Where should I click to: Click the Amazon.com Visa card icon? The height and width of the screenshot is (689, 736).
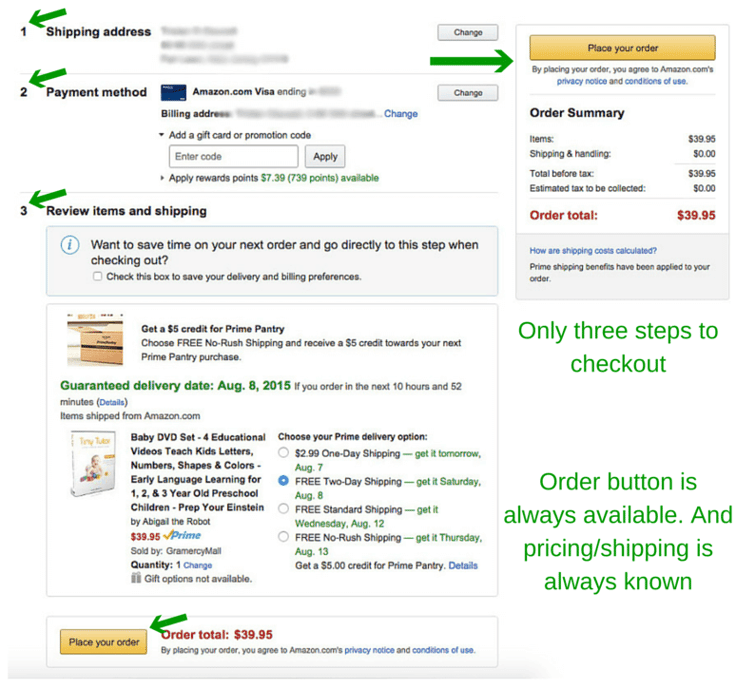click(x=173, y=92)
